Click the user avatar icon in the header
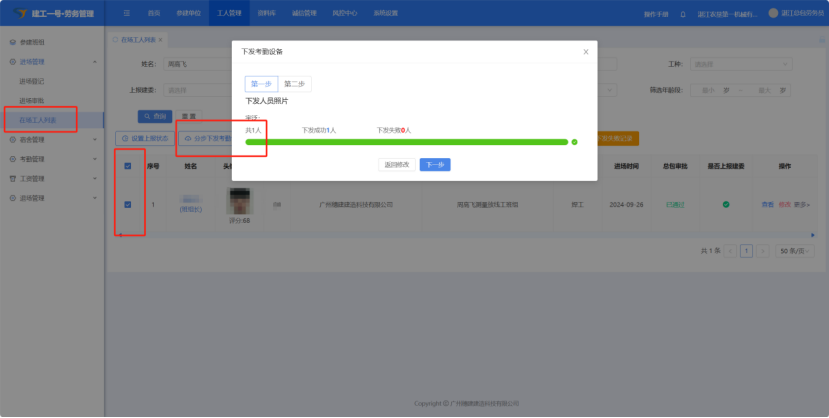Image resolution: width=829 pixels, height=418 pixels. coord(773,13)
